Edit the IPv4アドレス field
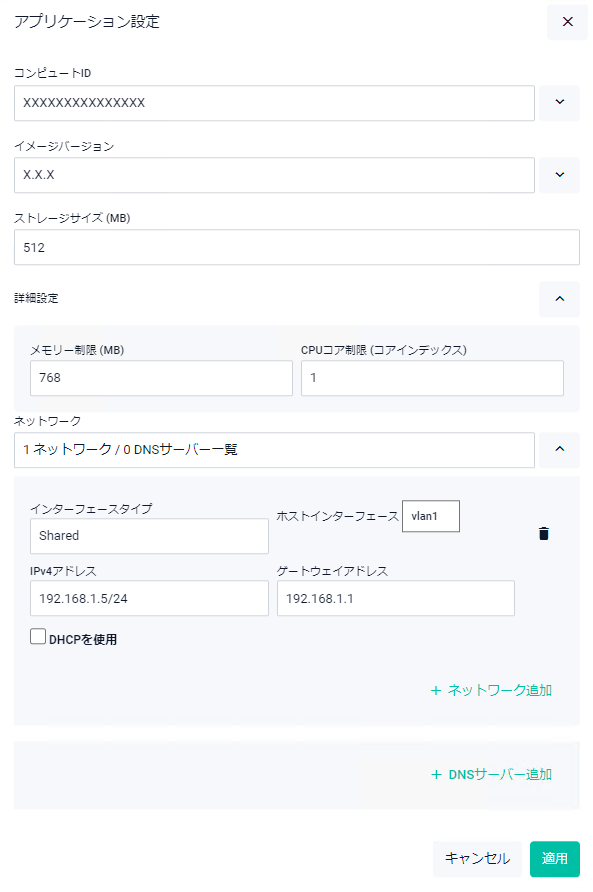Screen dimensions: 593x892 coord(149,598)
